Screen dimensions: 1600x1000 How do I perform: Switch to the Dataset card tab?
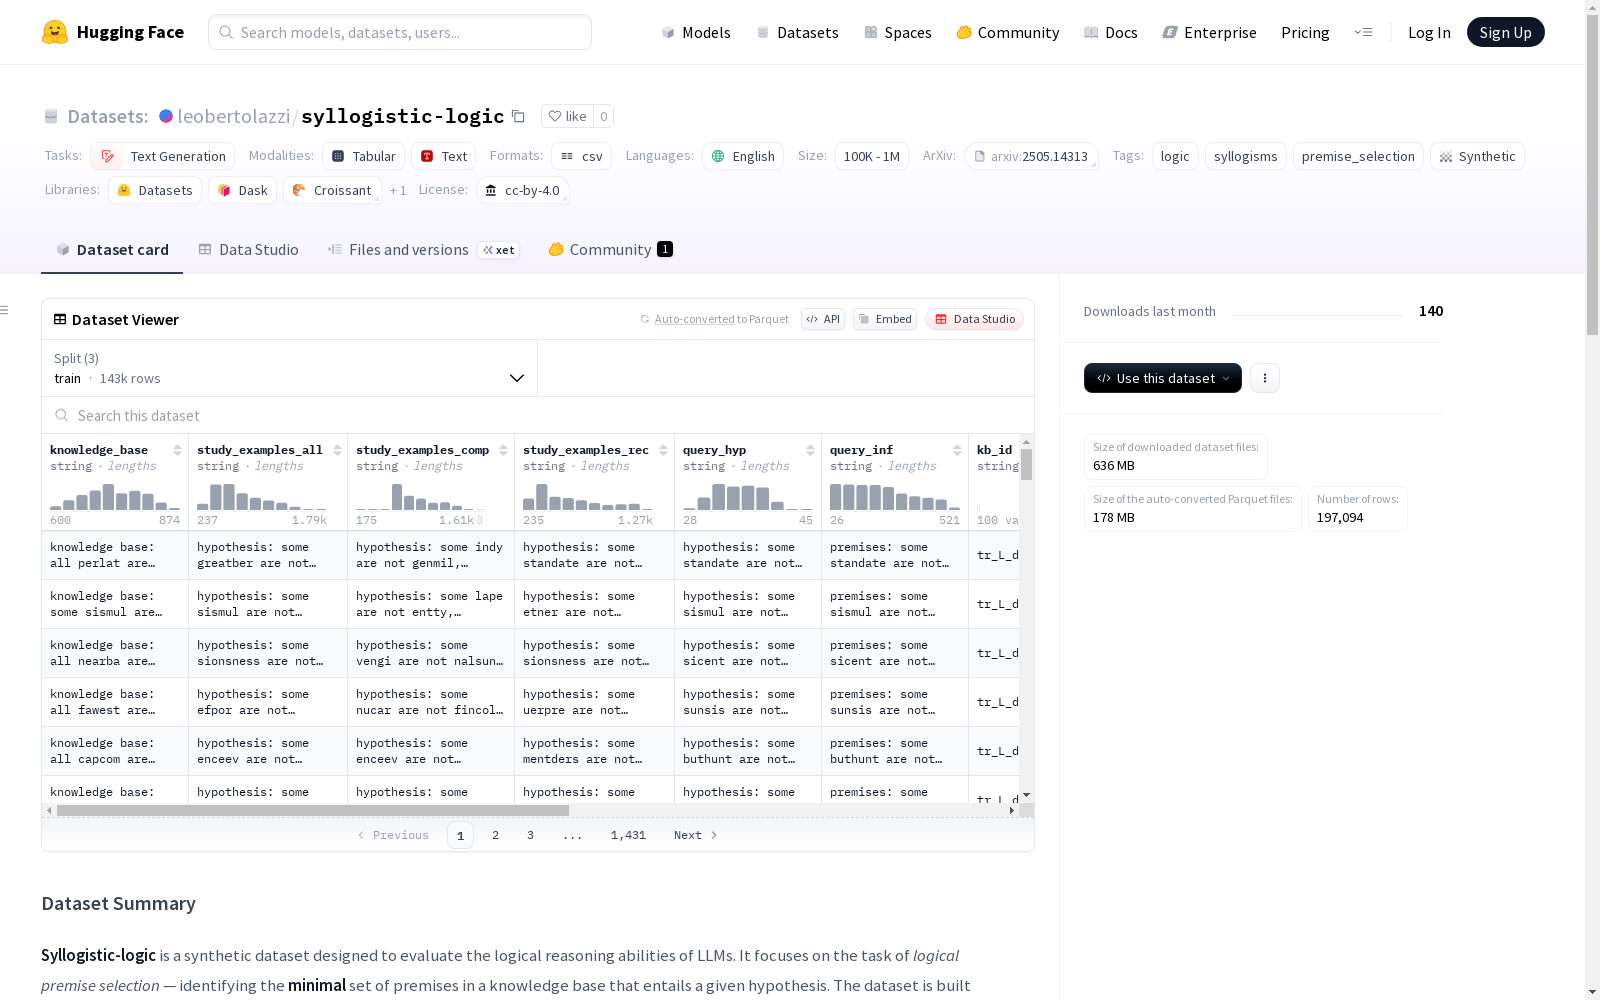pos(112,250)
